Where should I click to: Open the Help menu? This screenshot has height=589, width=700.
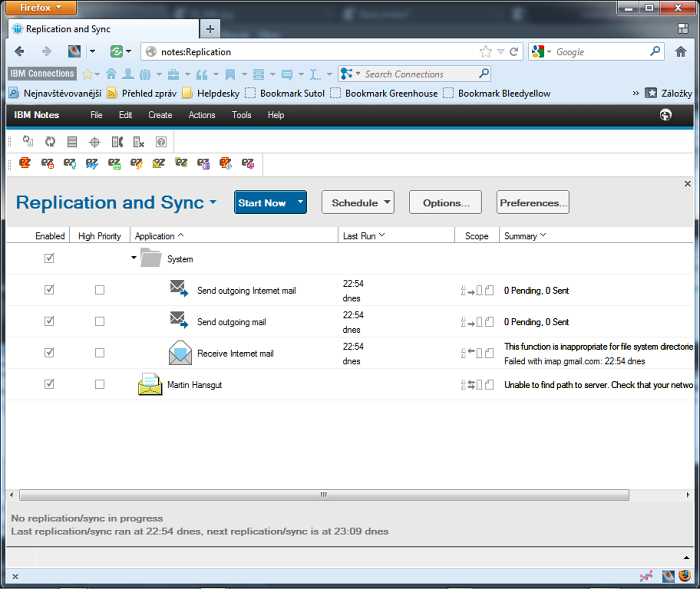click(x=276, y=115)
